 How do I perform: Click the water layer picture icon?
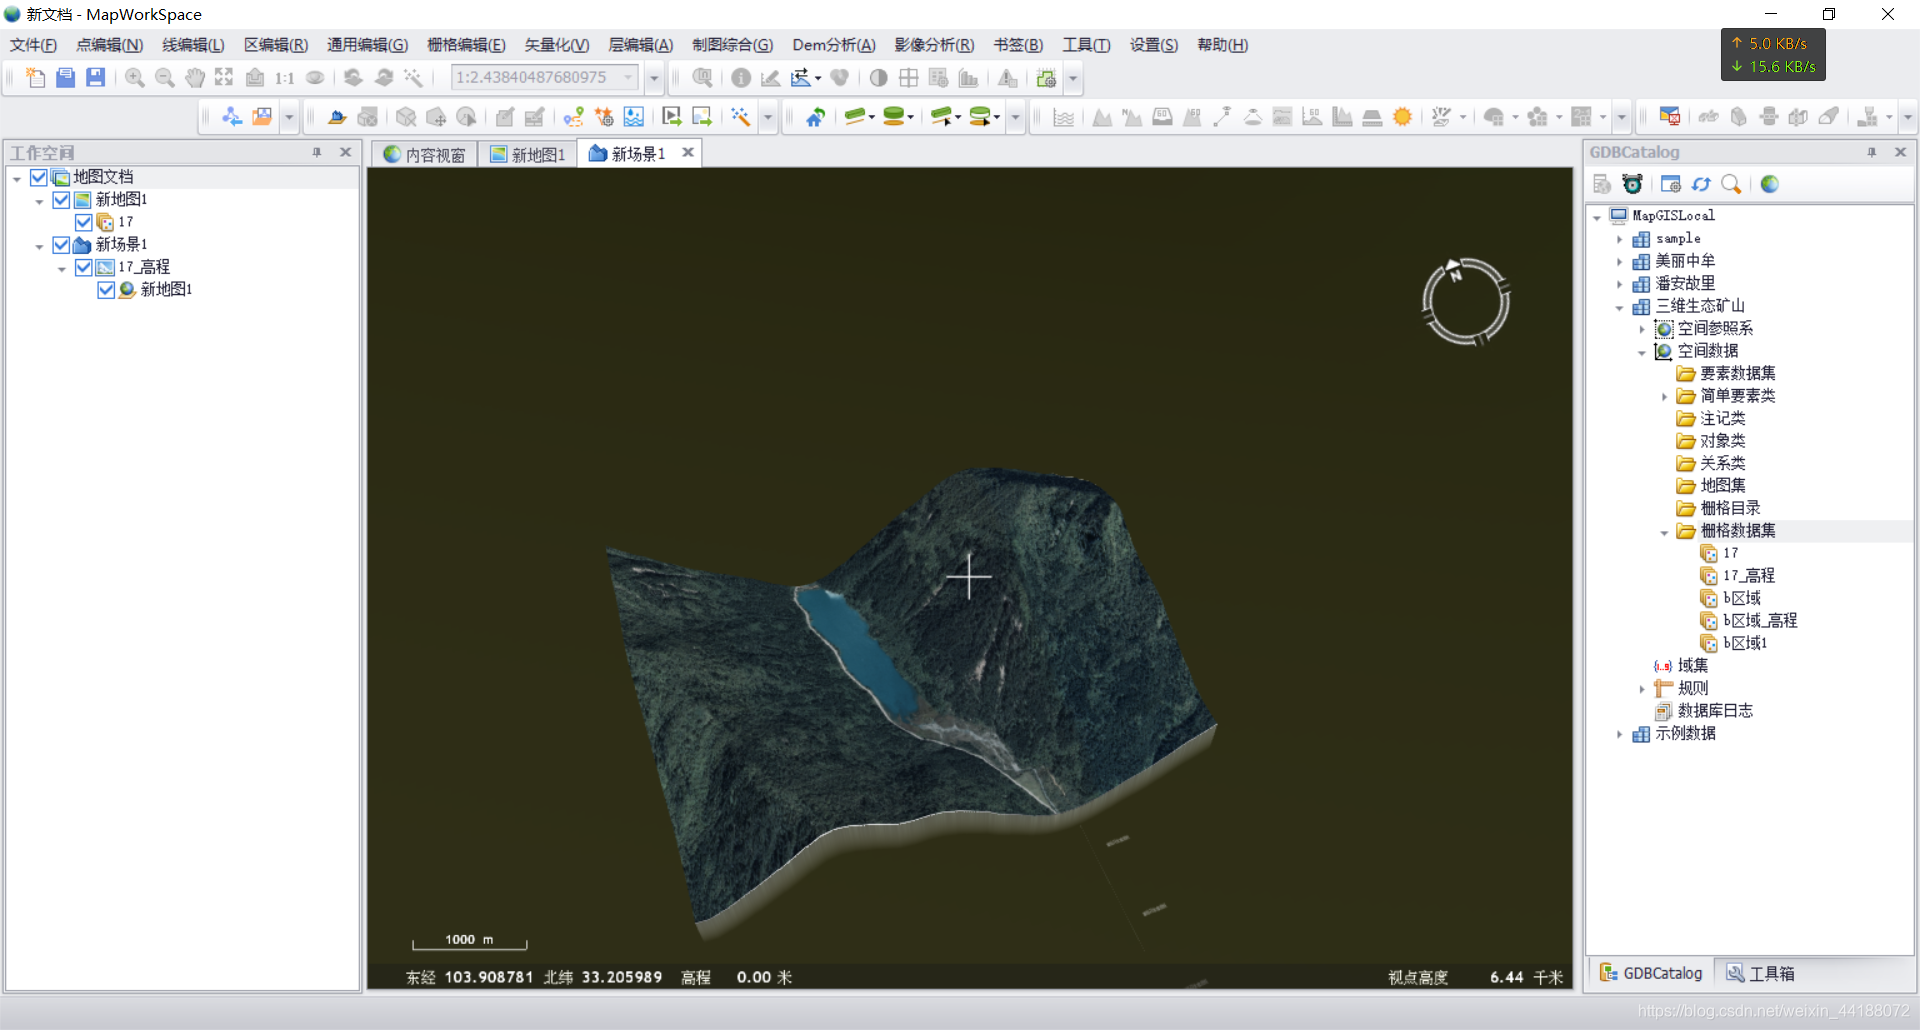coord(634,117)
